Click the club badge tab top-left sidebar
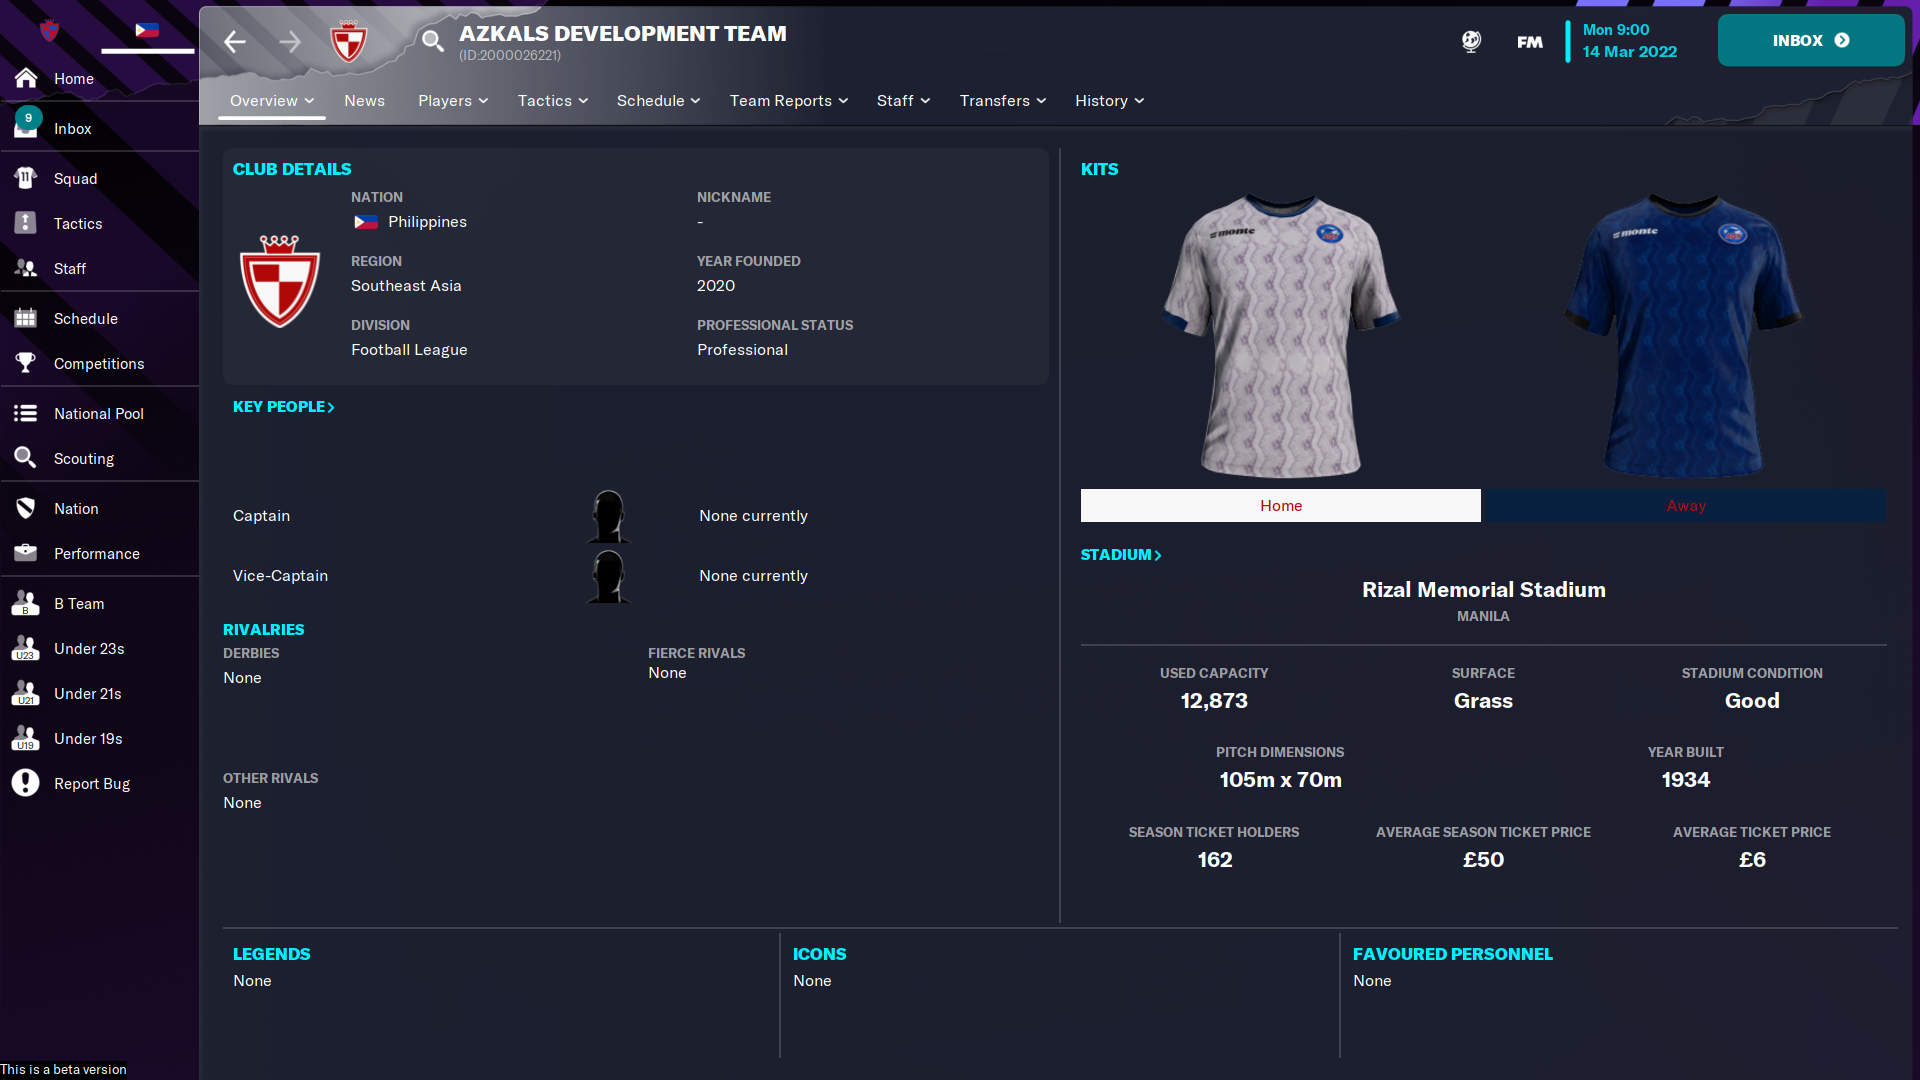 pos(49,31)
